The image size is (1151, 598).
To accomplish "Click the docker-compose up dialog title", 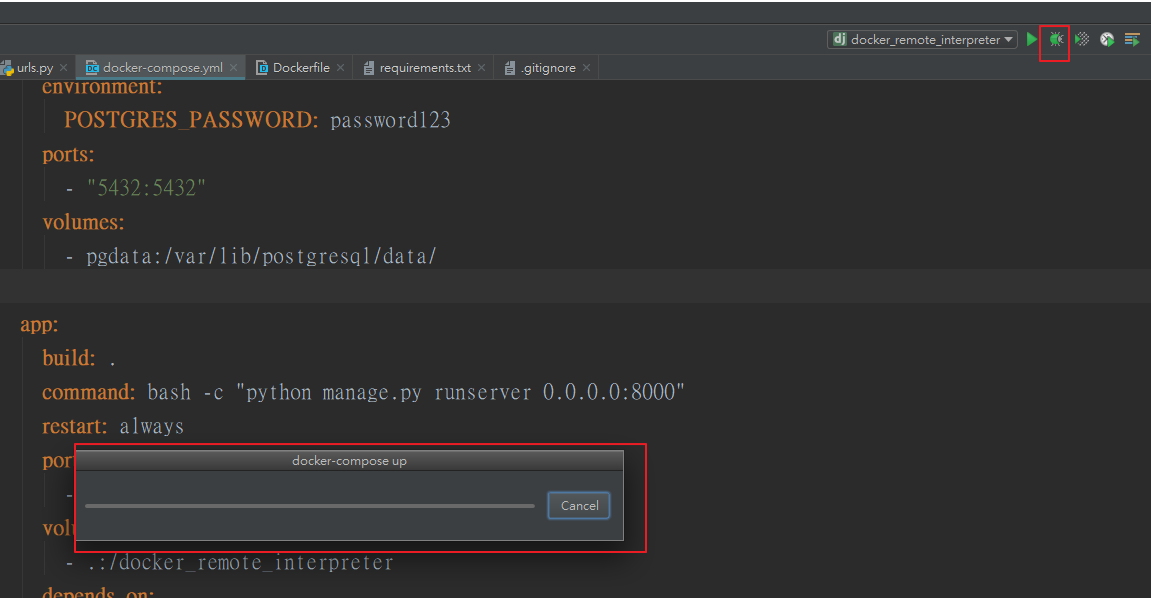I will click(349, 461).
